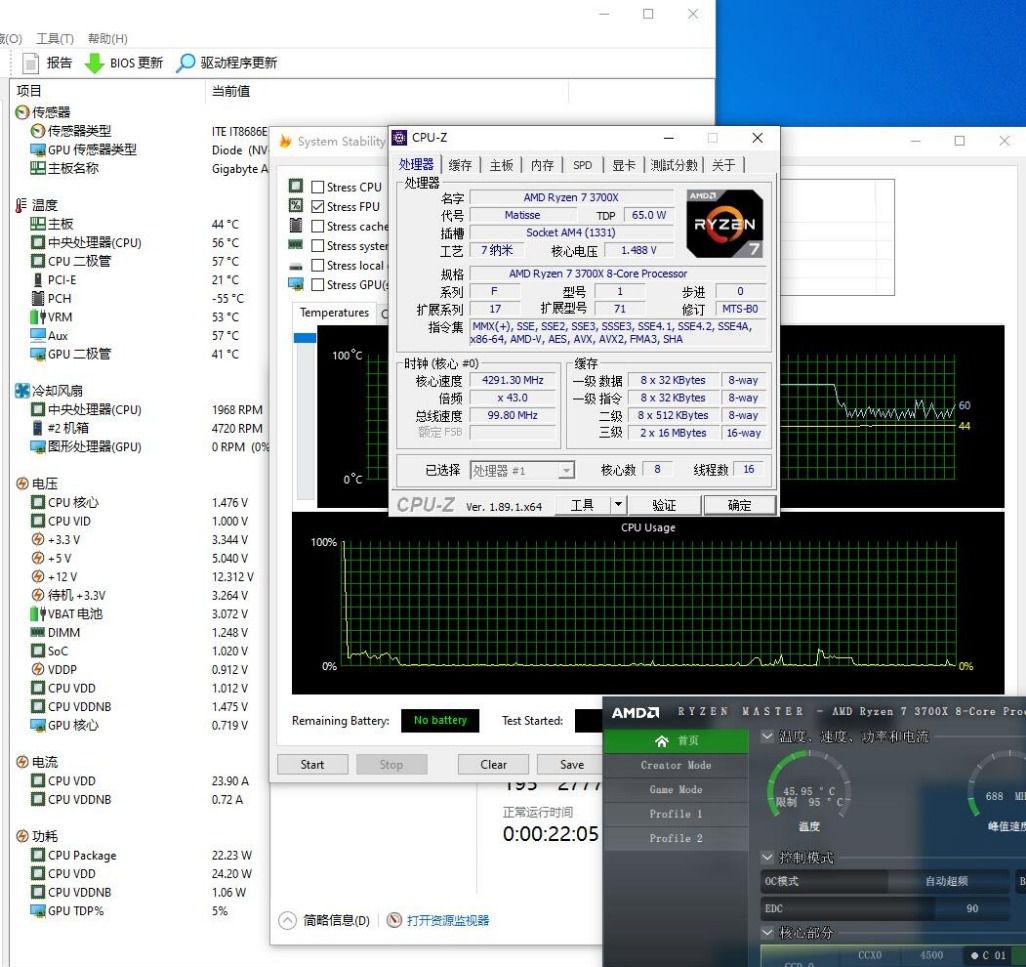The image size is (1026, 967).
Task: Click the Start button in System Stability Test
Action: pos(312,764)
